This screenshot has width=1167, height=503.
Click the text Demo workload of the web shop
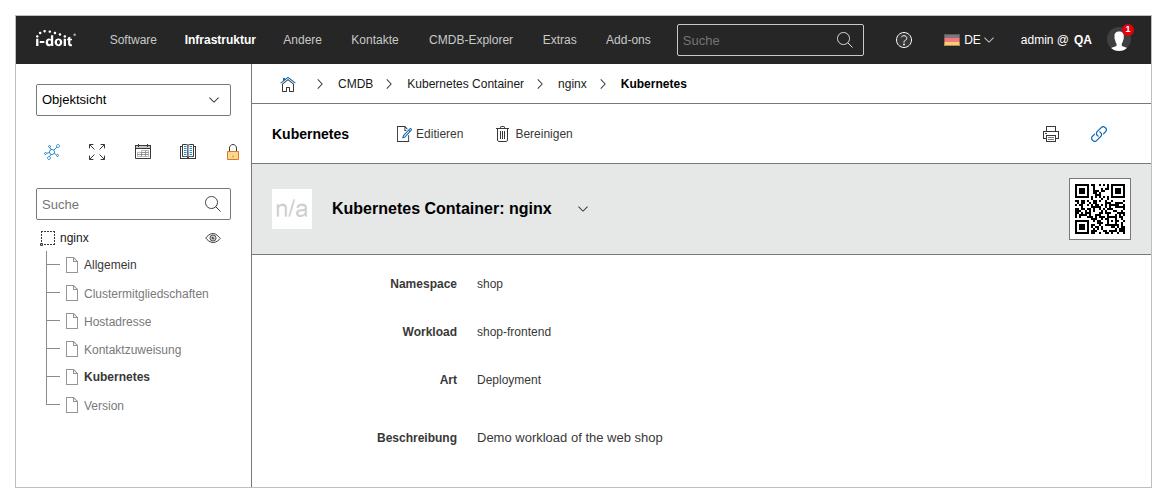[569, 438]
